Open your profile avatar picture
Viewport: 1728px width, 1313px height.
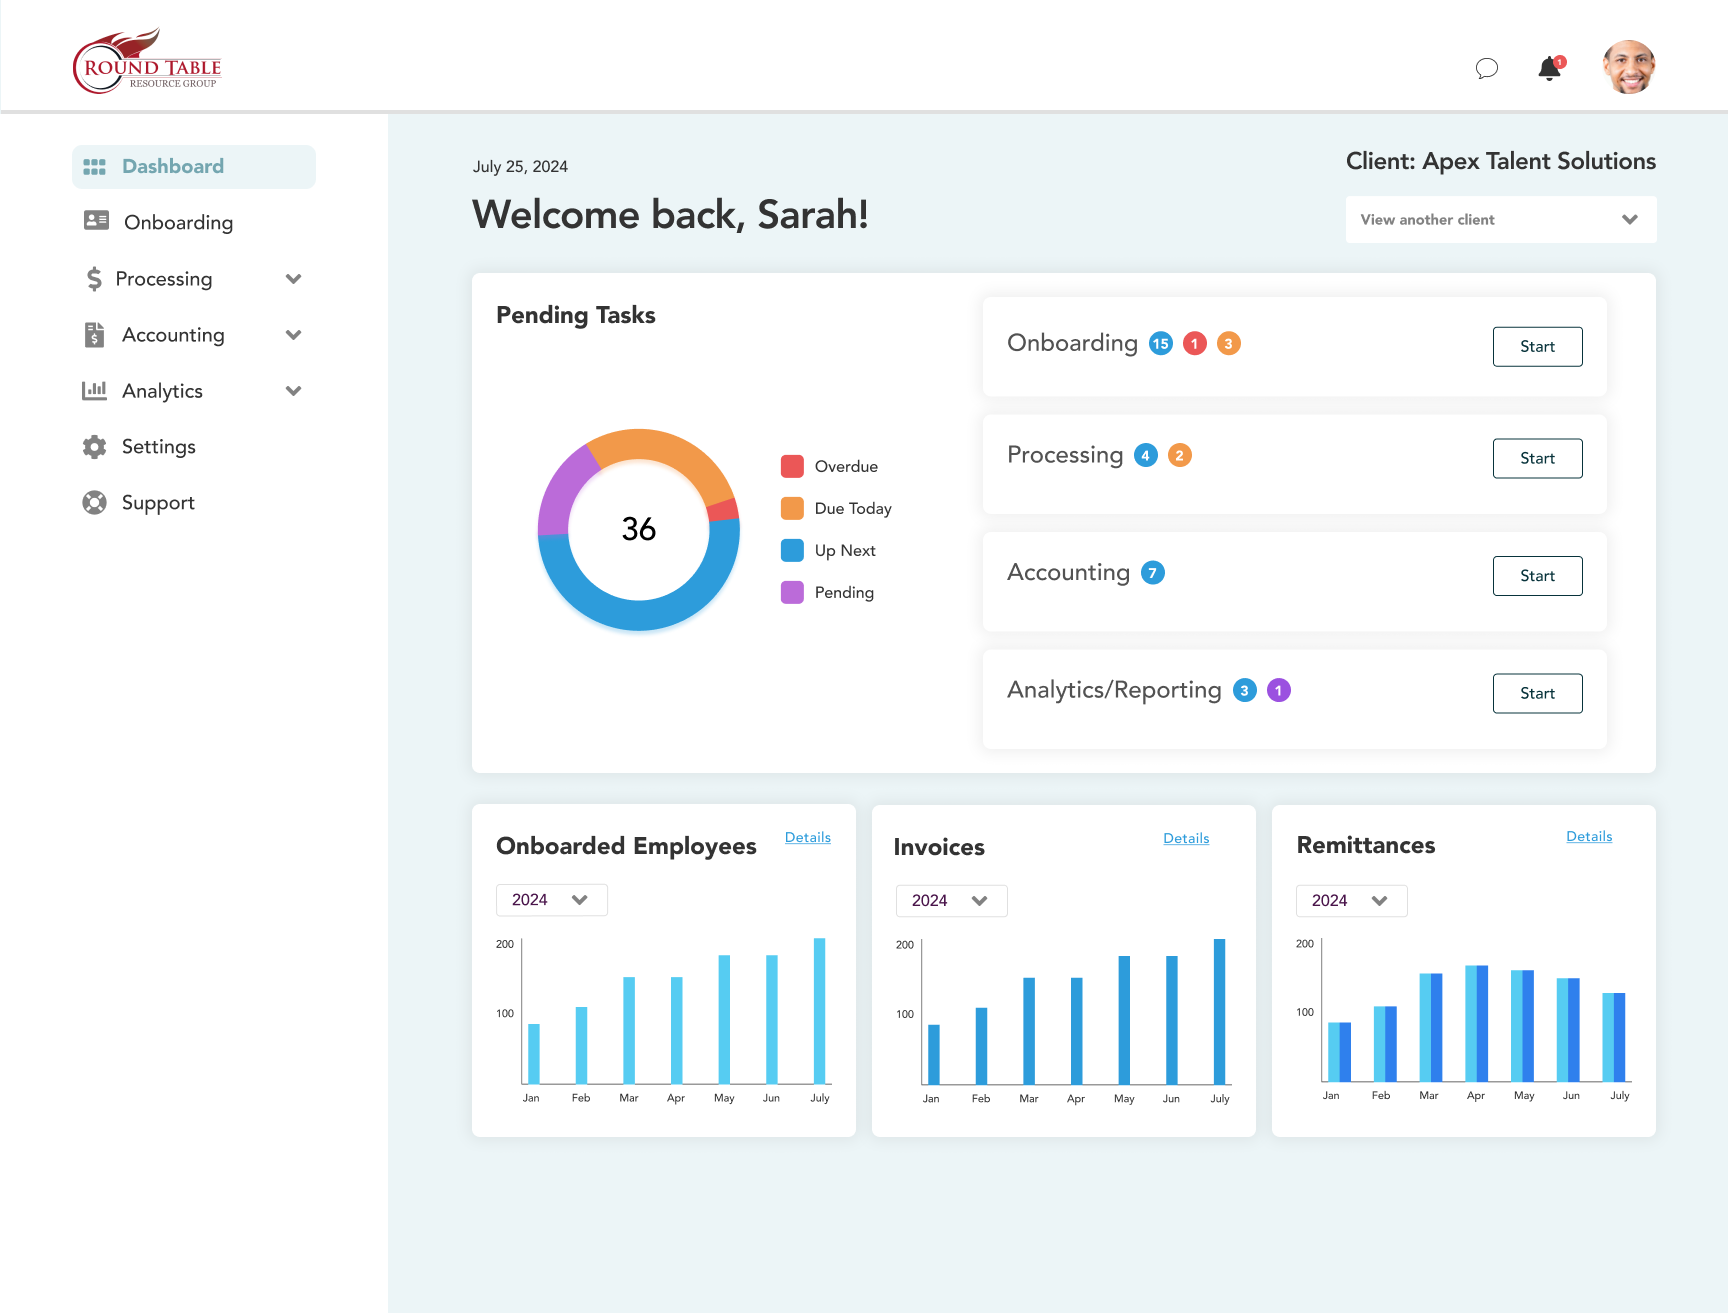click(1629, 67)
